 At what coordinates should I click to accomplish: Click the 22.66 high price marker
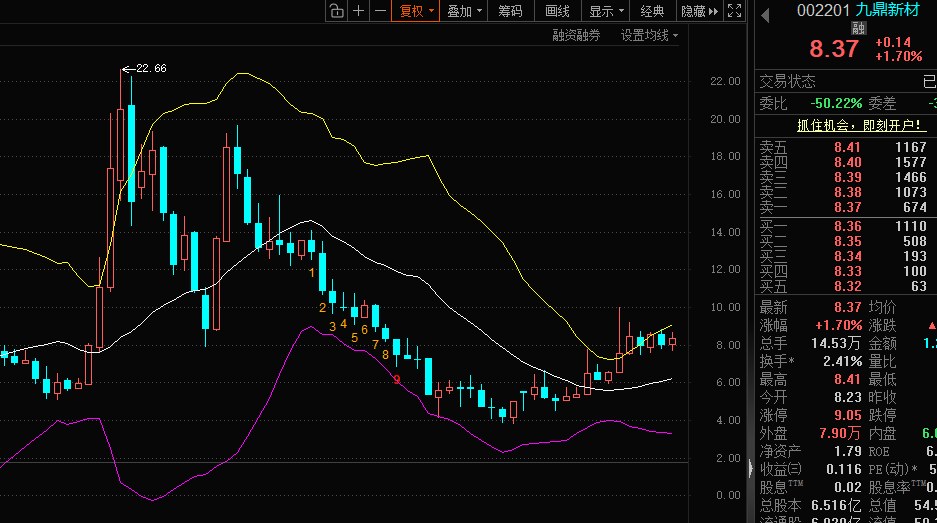coord(151,68)
